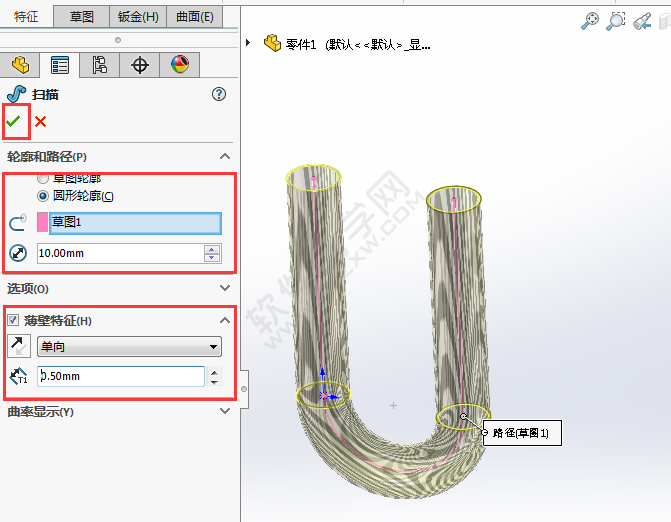Click the sweep feature icon
Image resolution: width=671 pixels, height=522 pixels.
(x=16, y=94)
